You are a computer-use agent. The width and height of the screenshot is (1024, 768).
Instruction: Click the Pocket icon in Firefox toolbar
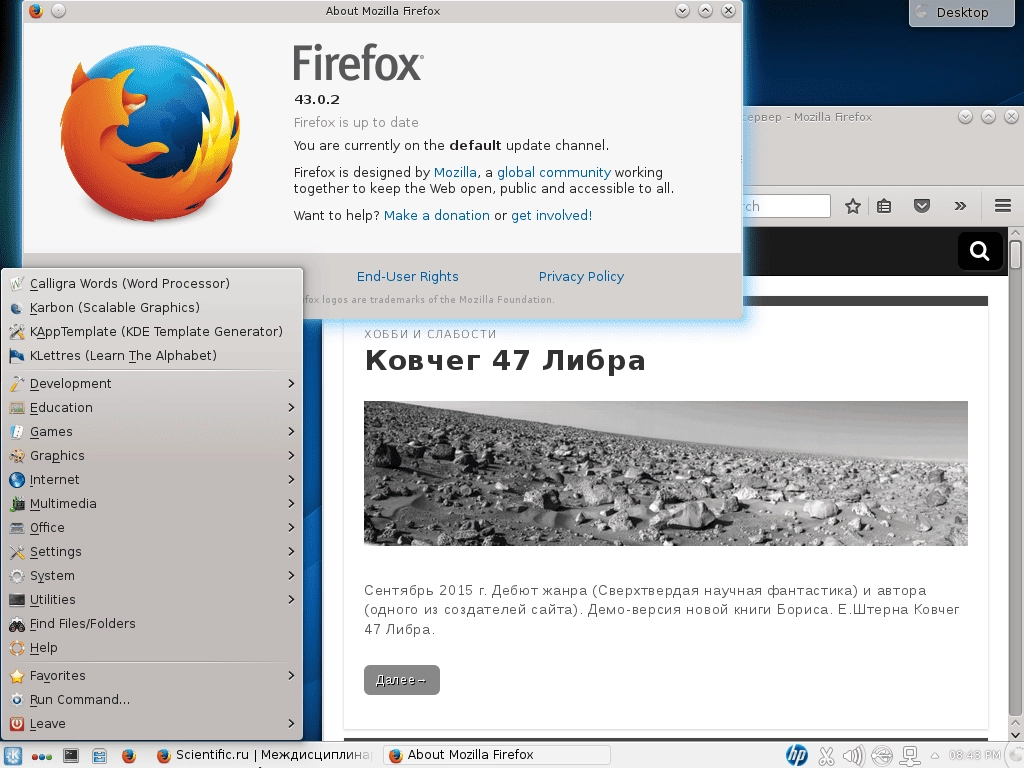click(x=921, y=206)
